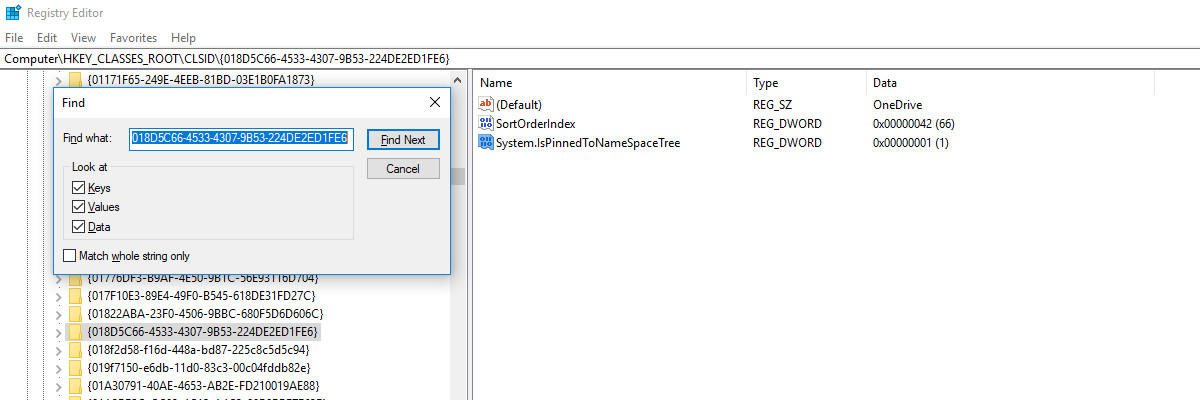Click the tree pane scroll-up arrow
The width and height of the screenshot is (1200, 400).
click(457, 79)
